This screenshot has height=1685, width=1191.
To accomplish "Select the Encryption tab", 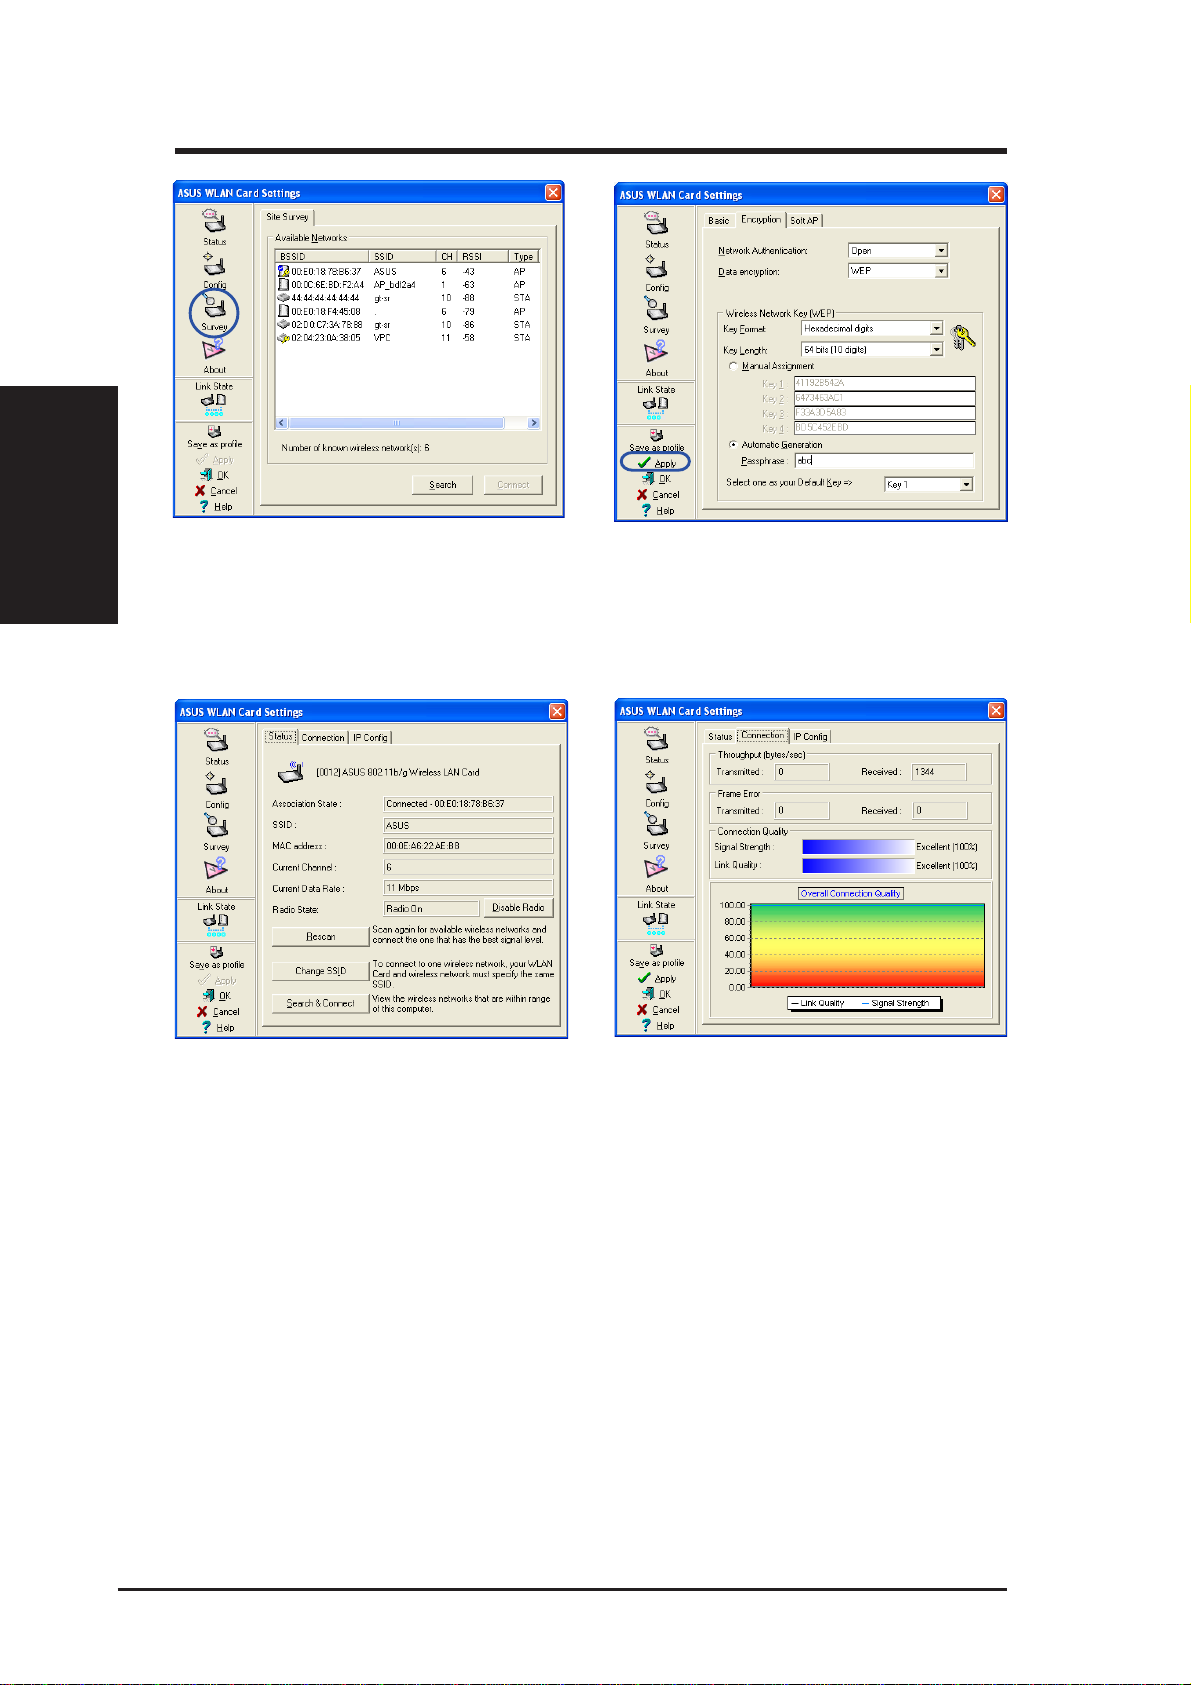I will click(x=761, y=219).
